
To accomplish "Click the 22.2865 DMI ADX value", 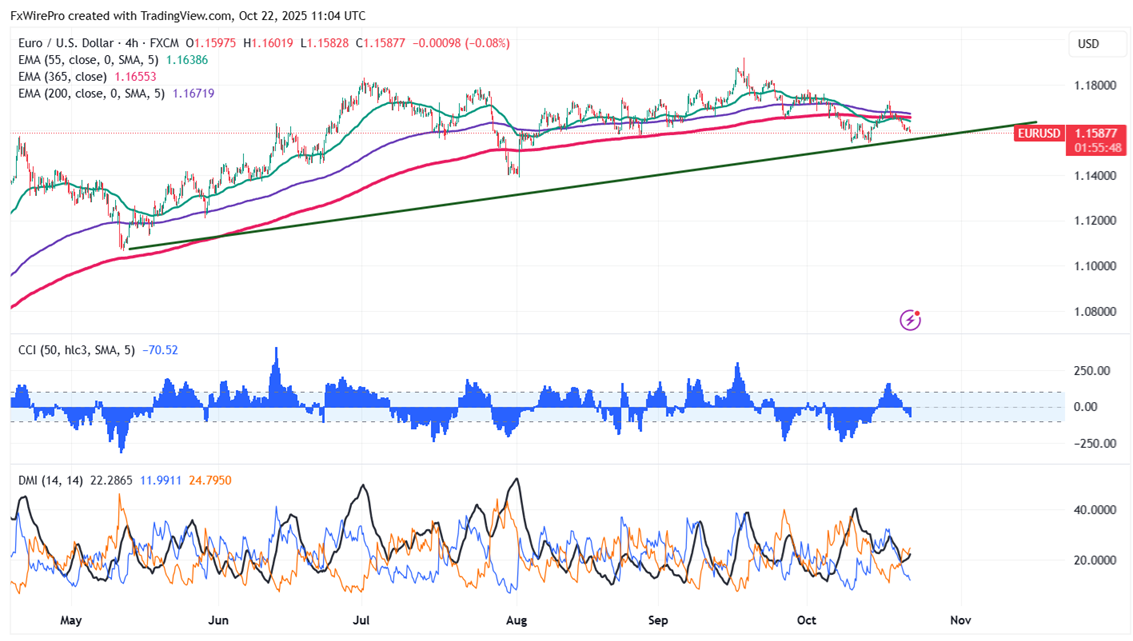I will point(111,480).
